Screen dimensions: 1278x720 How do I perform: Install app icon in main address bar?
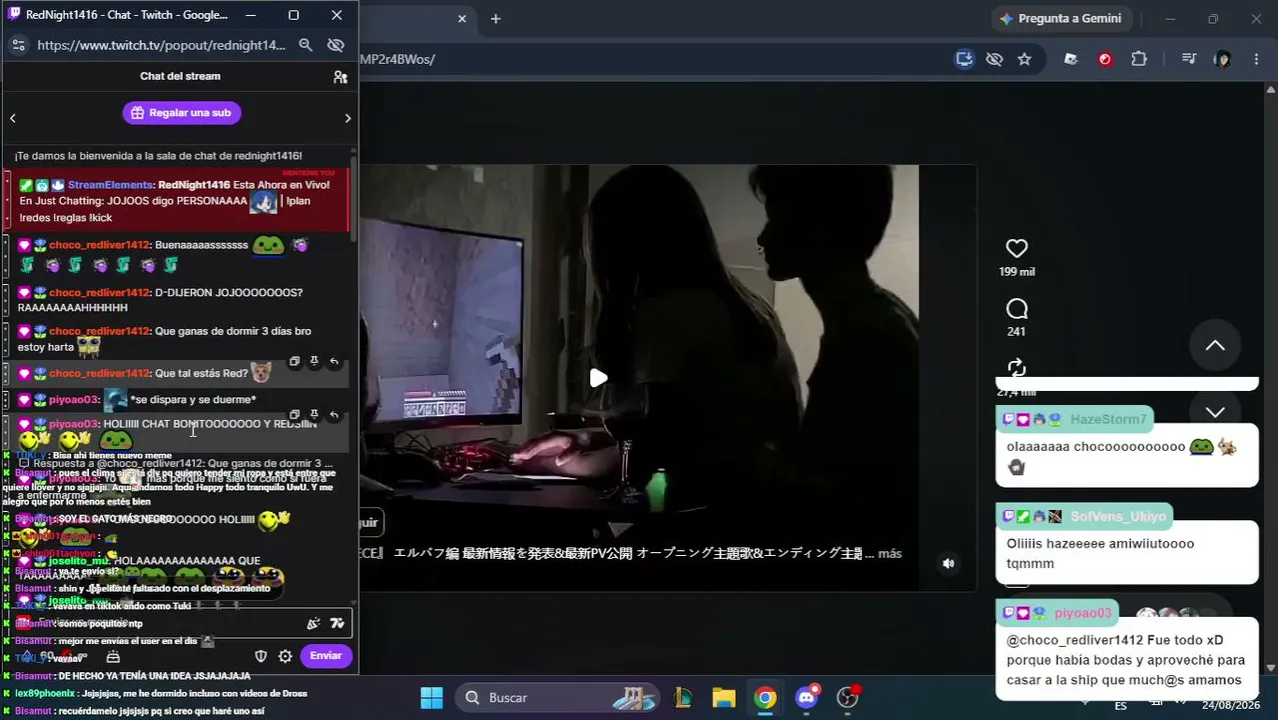coord(964,59)
